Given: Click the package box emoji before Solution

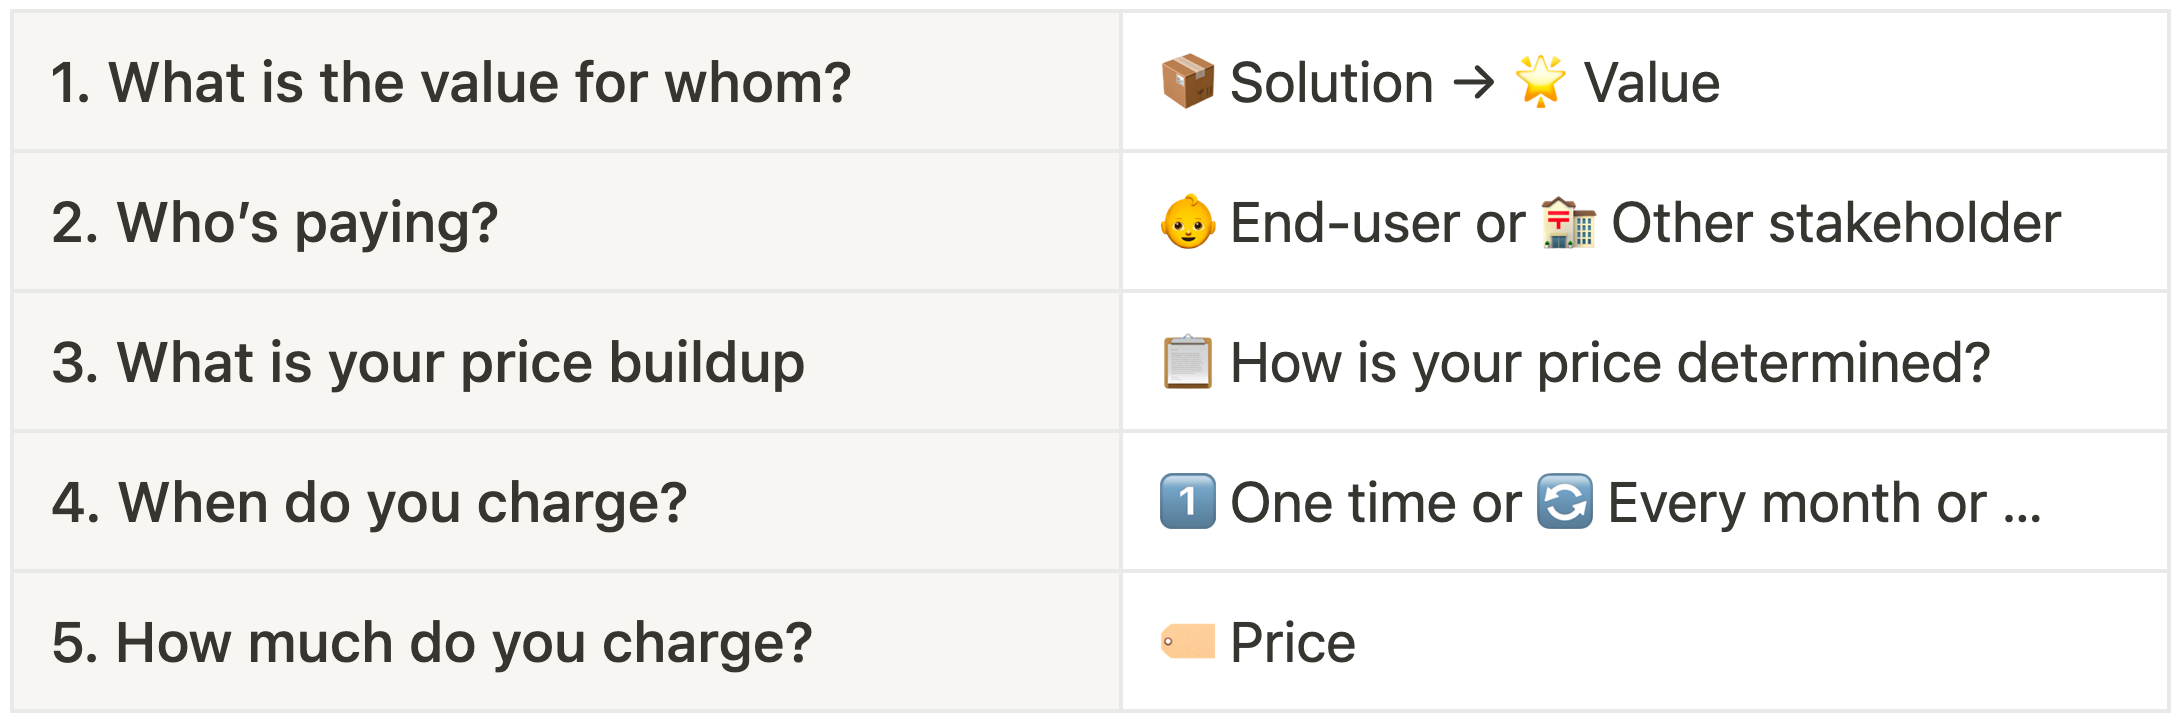Looking at the screenshot, I should click(1188, 82).
